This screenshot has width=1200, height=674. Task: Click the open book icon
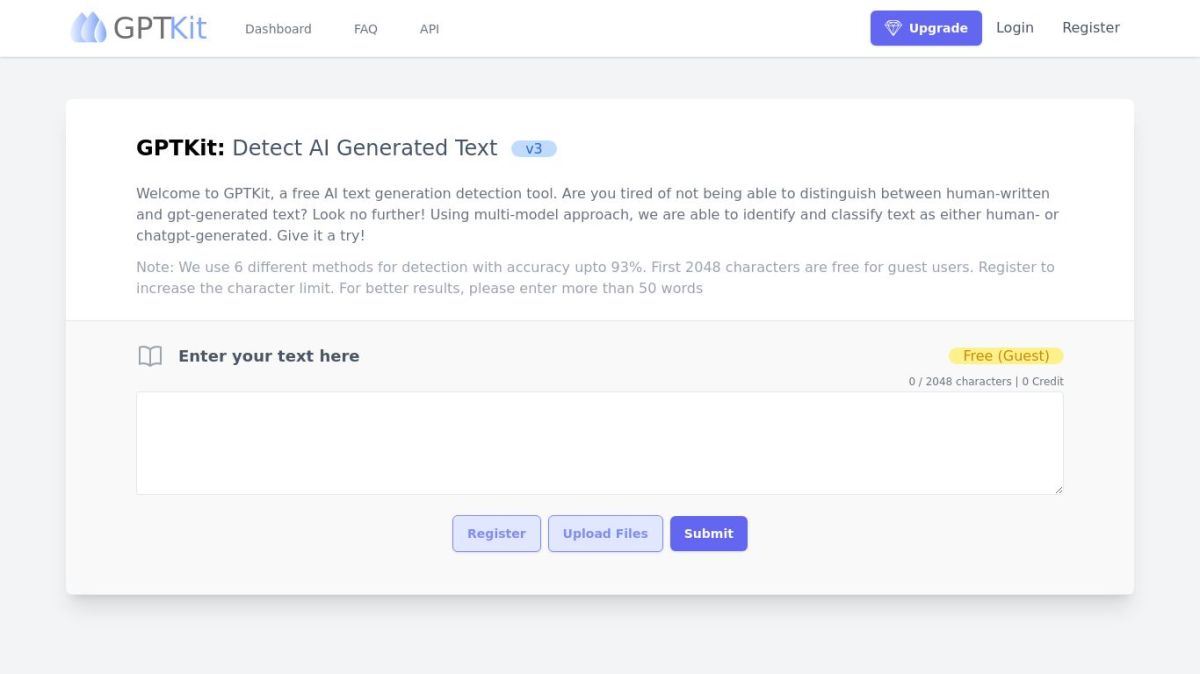(150, 356)
